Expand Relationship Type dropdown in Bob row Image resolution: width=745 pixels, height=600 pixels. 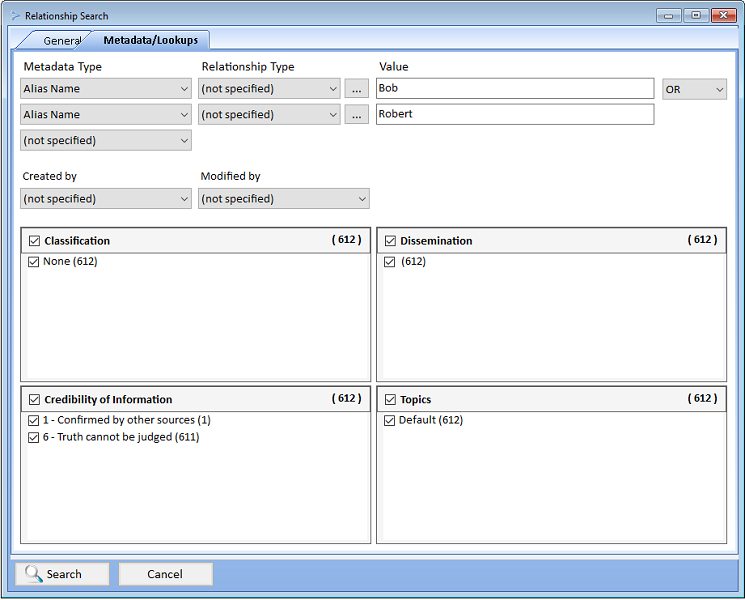tap(269, 89)
